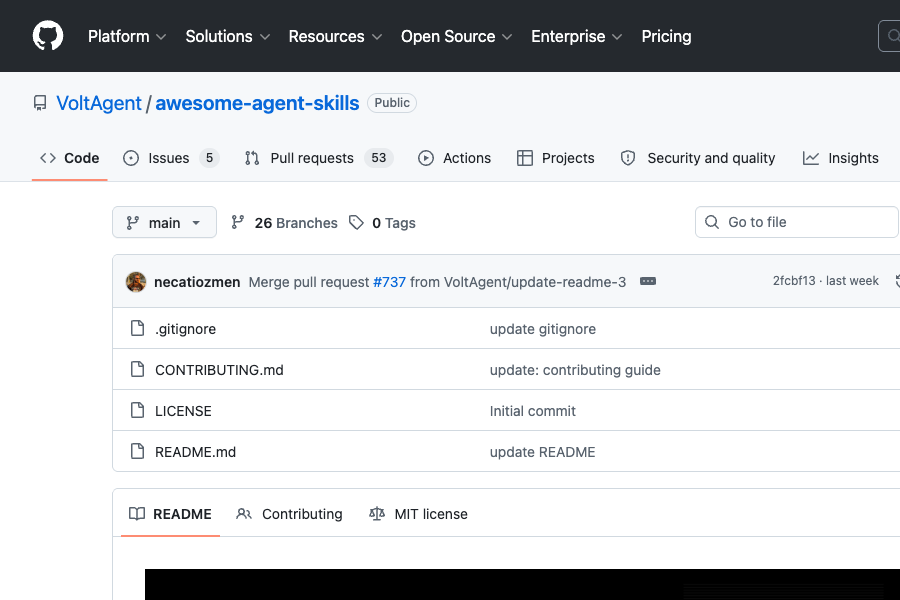Open the Merge pull request commit message
Screen dimensions: 900x600
437,282
